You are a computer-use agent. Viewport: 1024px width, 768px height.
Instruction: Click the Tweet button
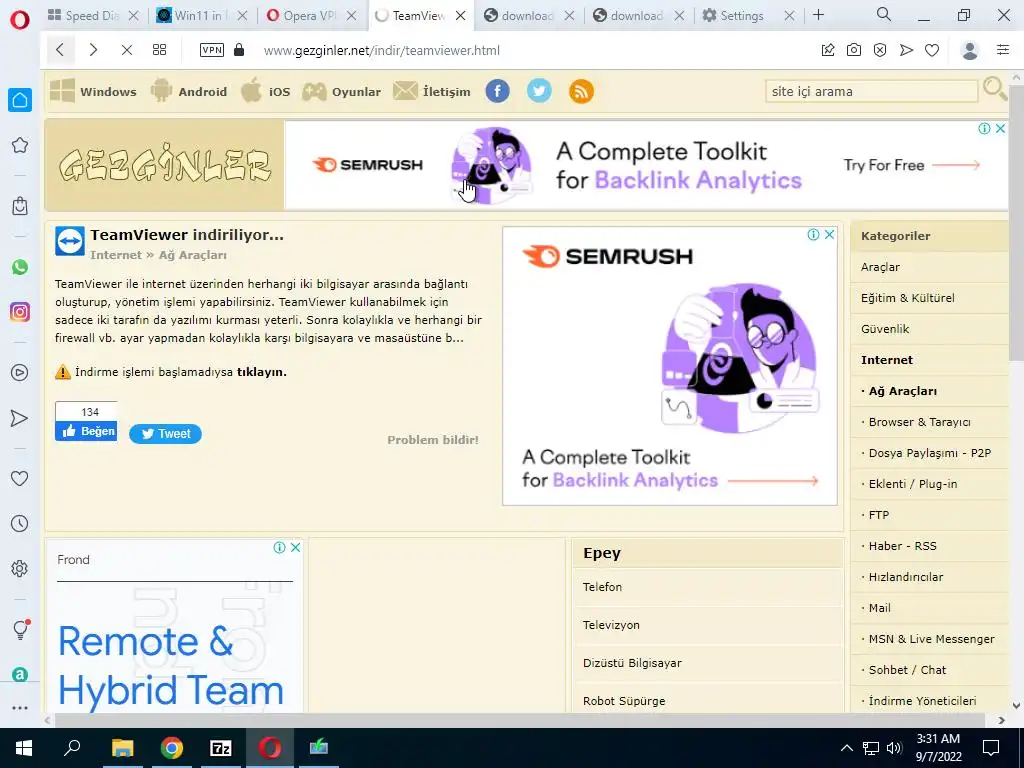click(165, 434)
